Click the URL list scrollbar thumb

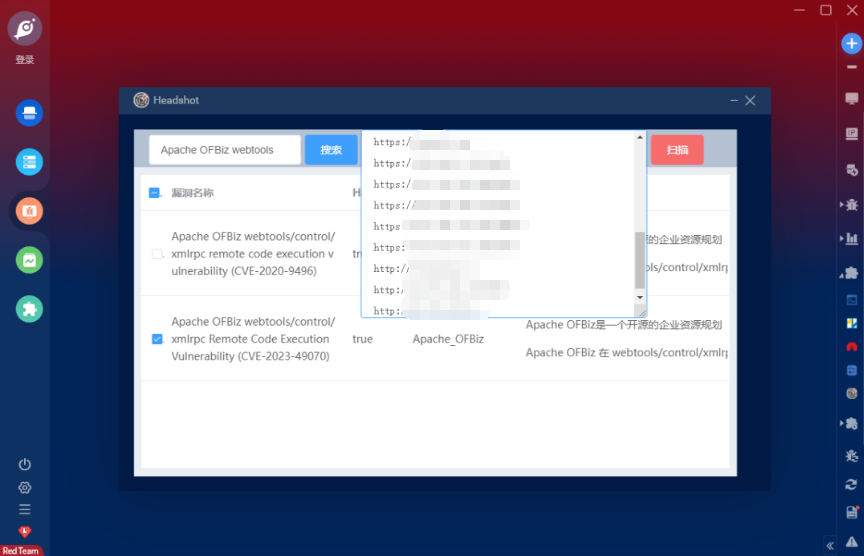(x=640, y=260)
